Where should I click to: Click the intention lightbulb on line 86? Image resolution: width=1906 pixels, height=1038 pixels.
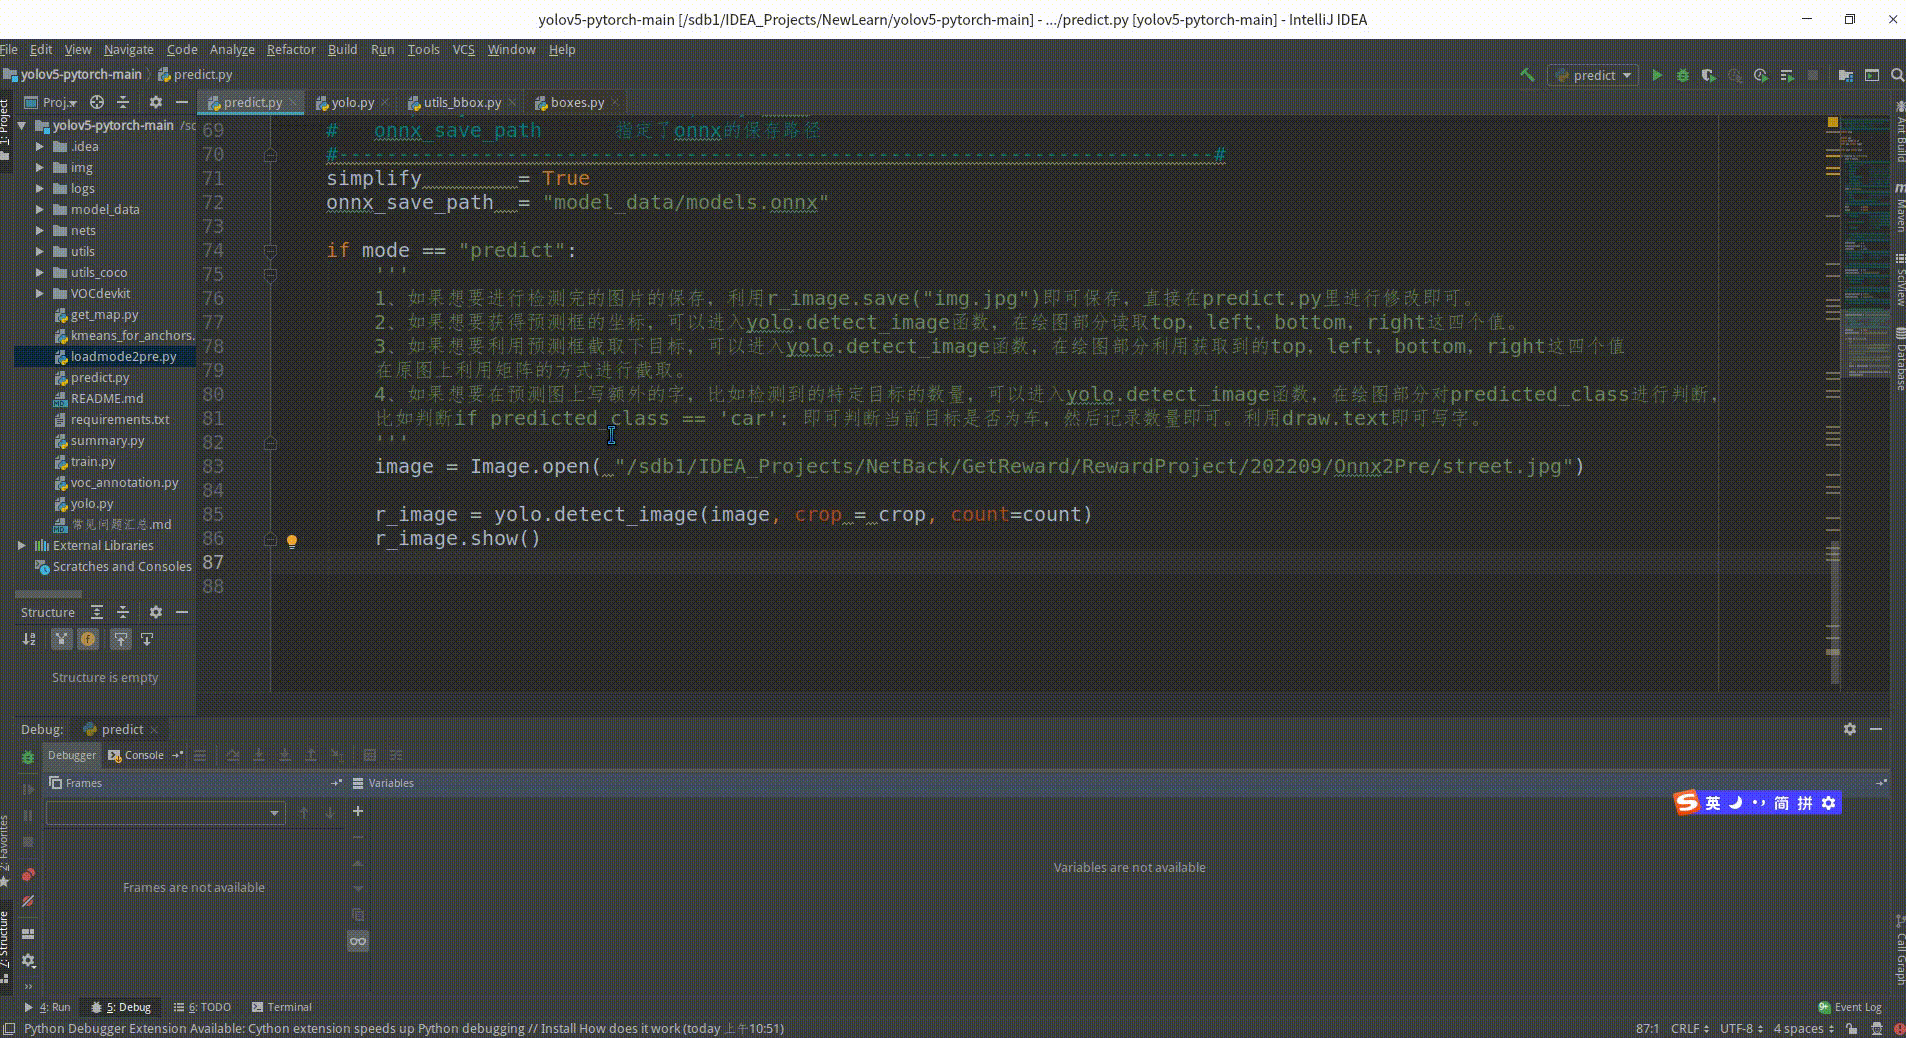pos(292,541)
